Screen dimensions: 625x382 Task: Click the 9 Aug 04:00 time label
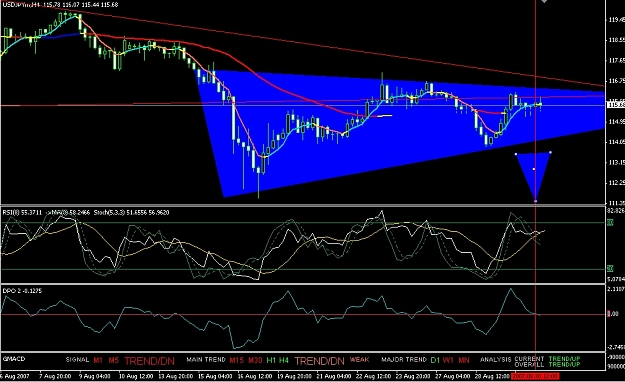[x=94, y=376]
